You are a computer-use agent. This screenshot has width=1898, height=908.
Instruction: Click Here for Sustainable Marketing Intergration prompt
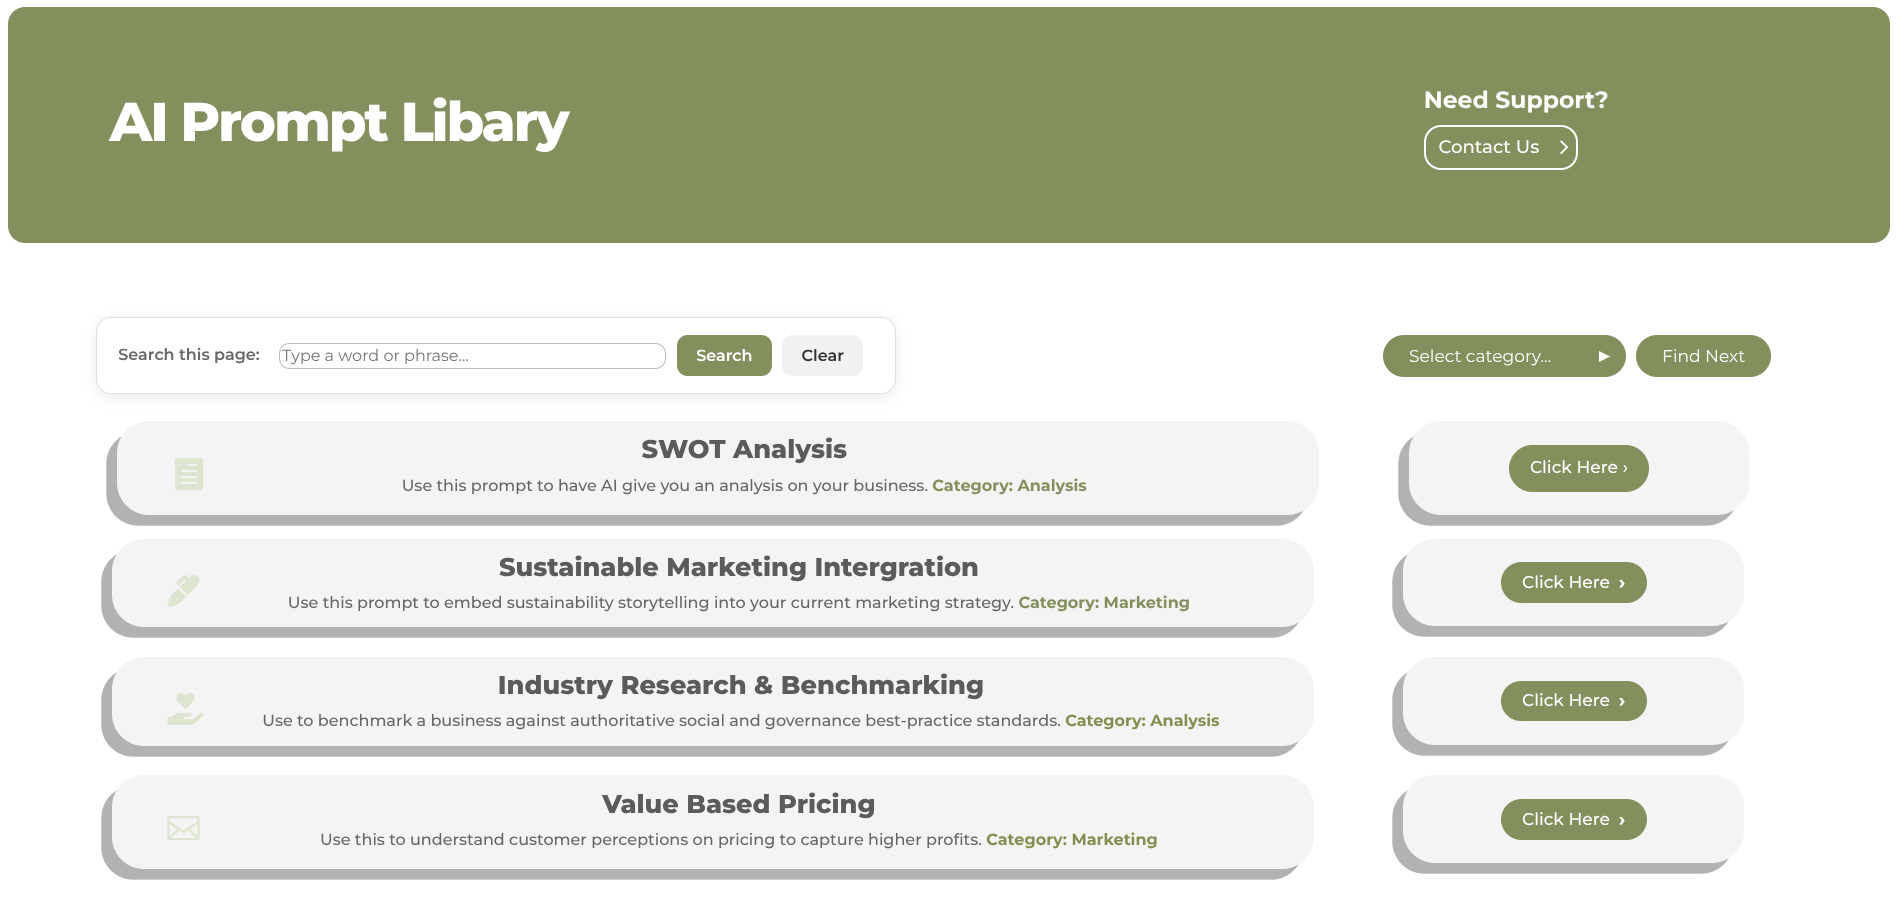pos(1573,583)
